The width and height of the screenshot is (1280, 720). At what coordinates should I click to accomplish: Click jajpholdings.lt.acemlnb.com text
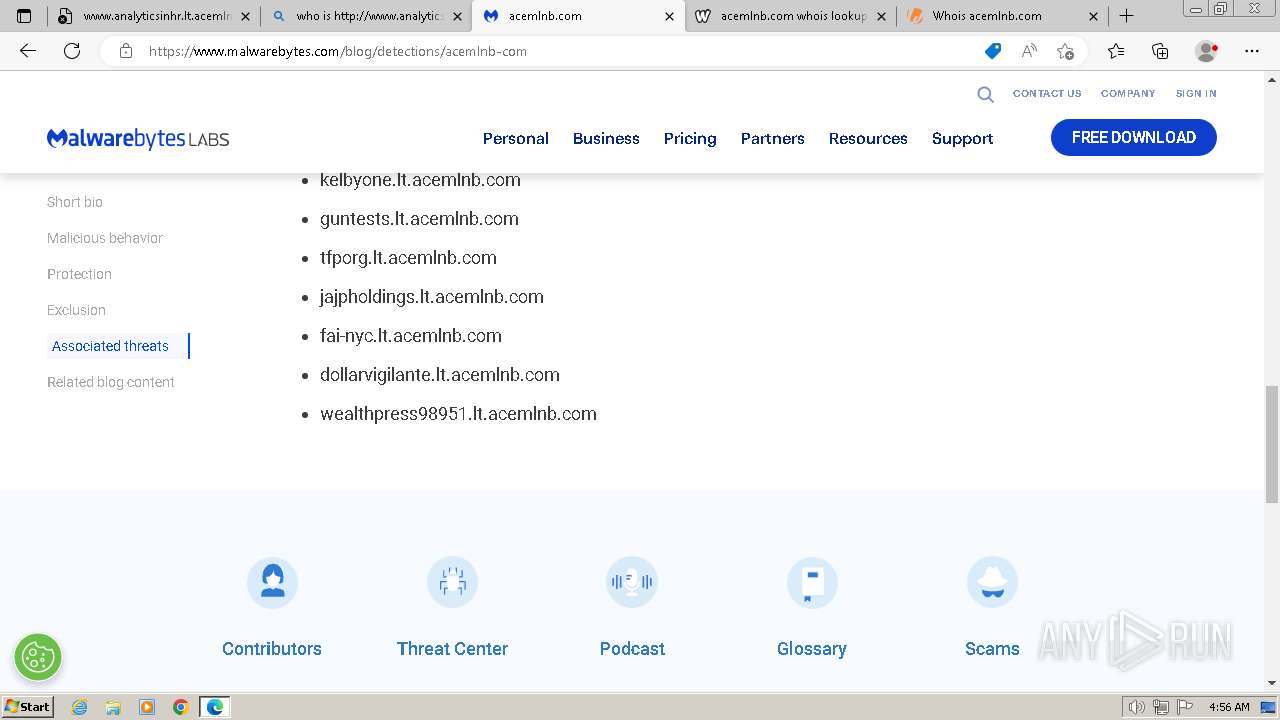pyautogui.click(x=432, y=297)
